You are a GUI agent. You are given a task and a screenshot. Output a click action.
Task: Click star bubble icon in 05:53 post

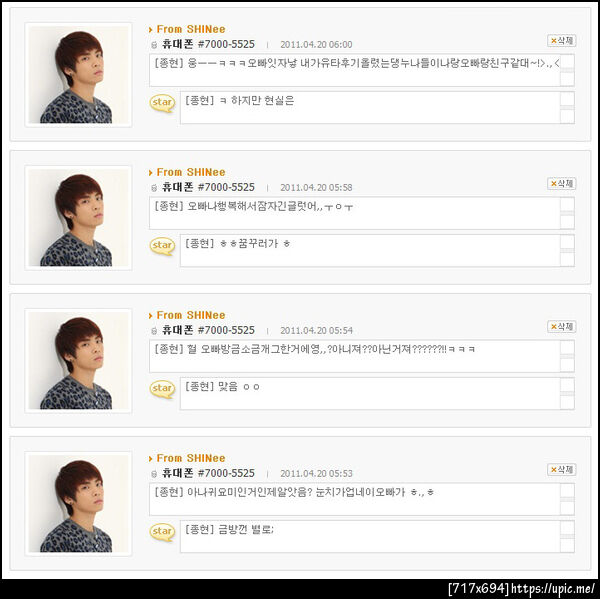pos(162,532)
